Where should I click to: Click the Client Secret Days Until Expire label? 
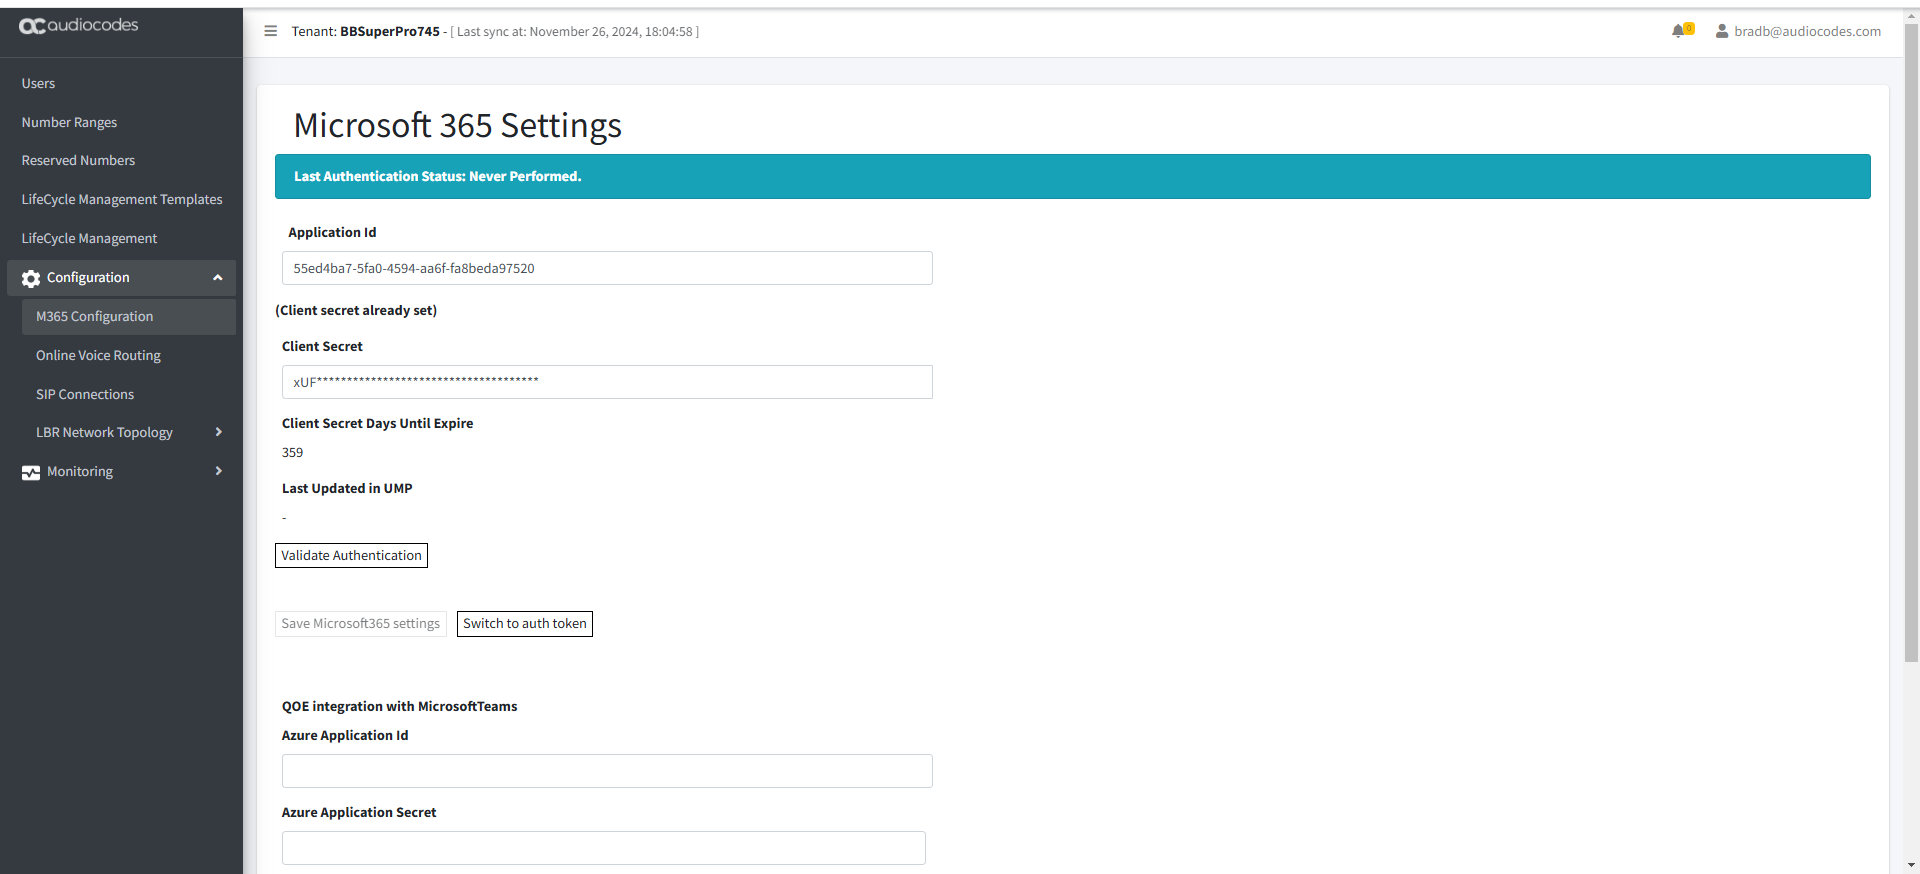click(377, 424)
